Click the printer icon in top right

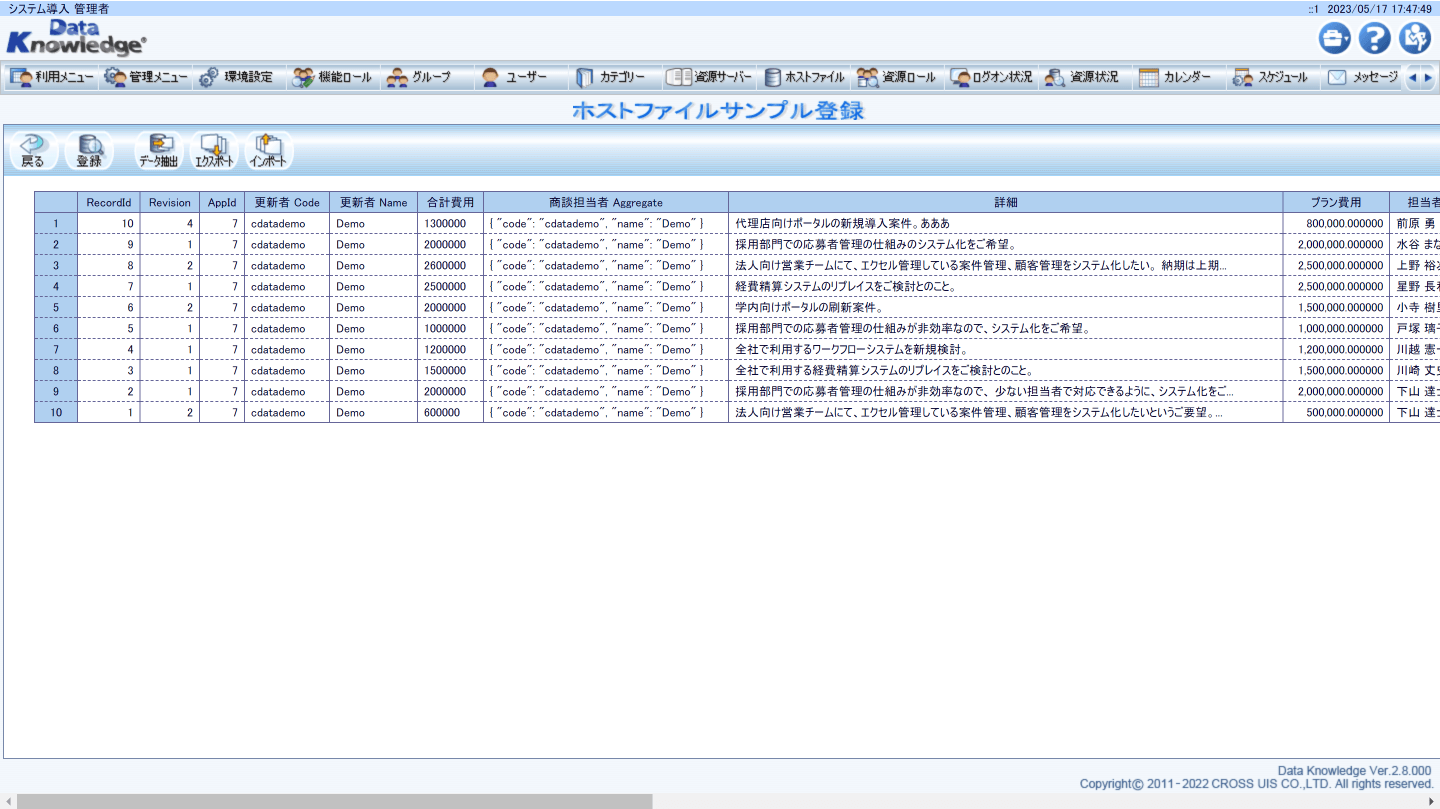1335,37
